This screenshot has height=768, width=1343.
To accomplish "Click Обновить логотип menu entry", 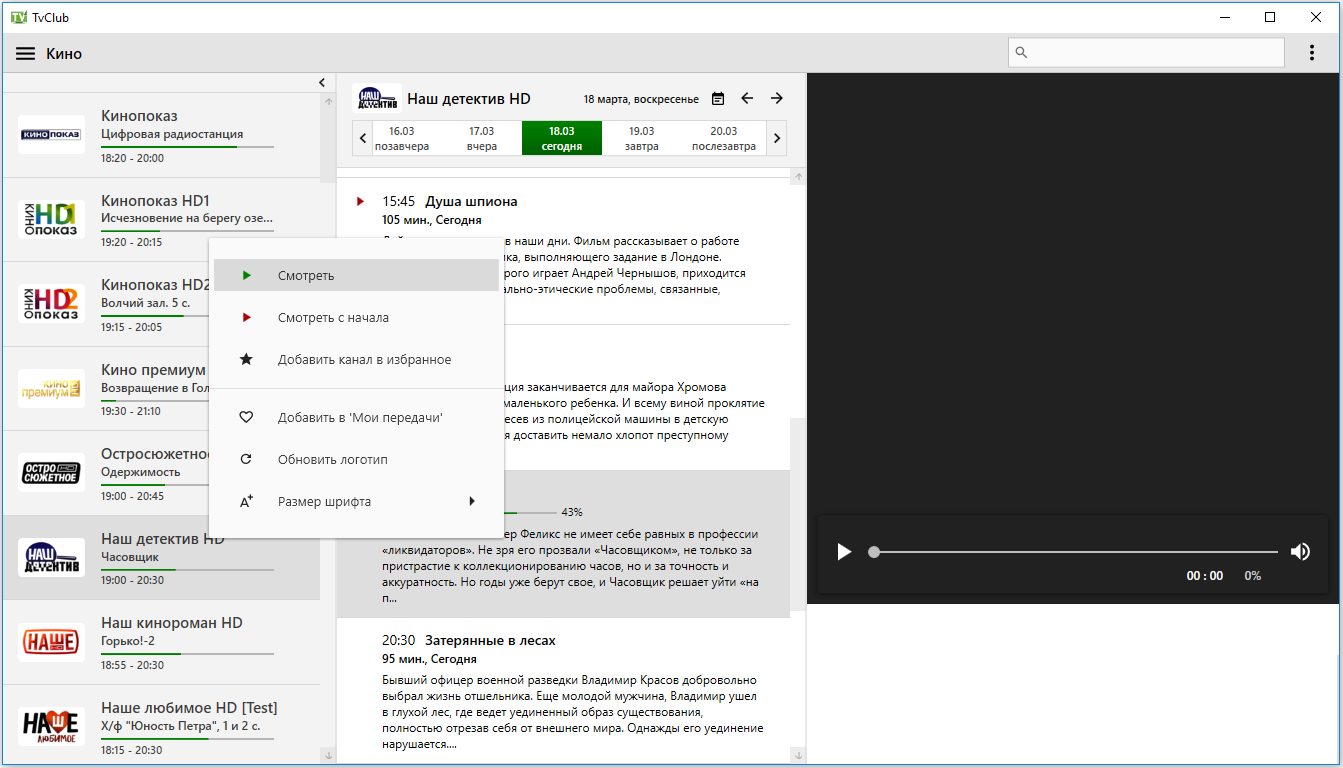I will pos(356,459).
